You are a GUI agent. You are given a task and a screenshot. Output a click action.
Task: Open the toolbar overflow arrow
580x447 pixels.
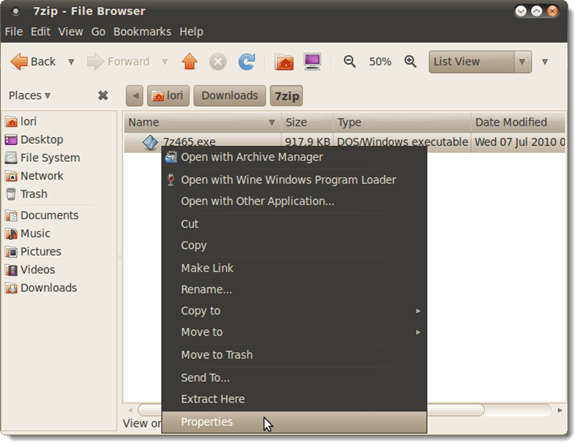click(545, 62)
